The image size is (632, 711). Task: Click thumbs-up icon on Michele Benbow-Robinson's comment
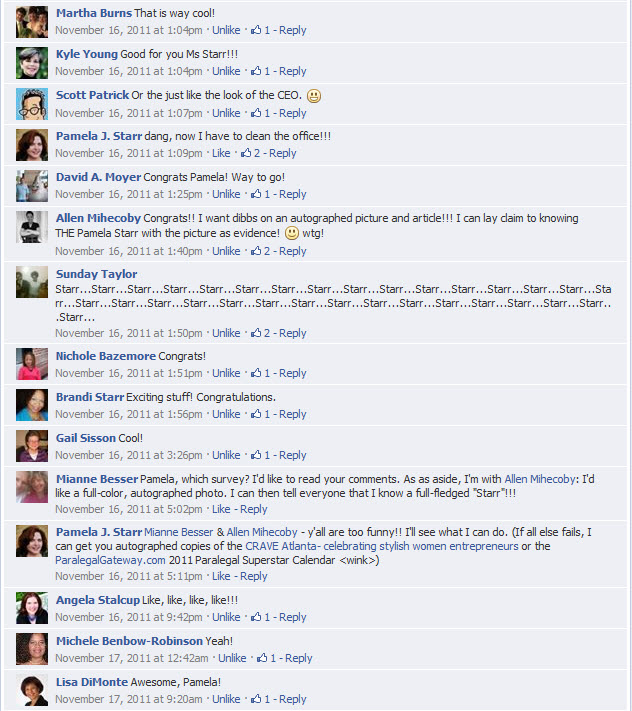click(262, 658)
